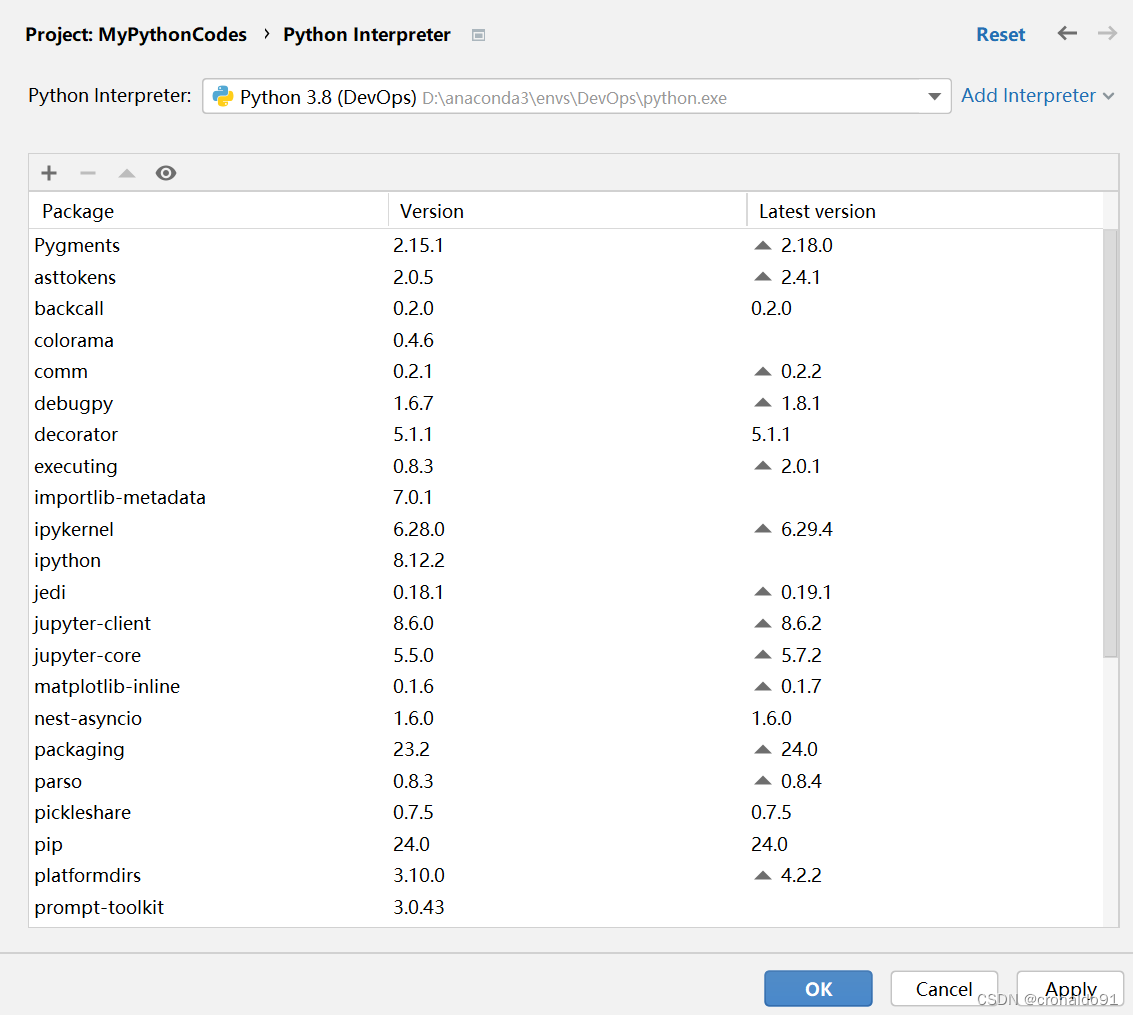Select the jedi package row
This screenshot has width=1133, height=1015.
(x=566, y=592)
